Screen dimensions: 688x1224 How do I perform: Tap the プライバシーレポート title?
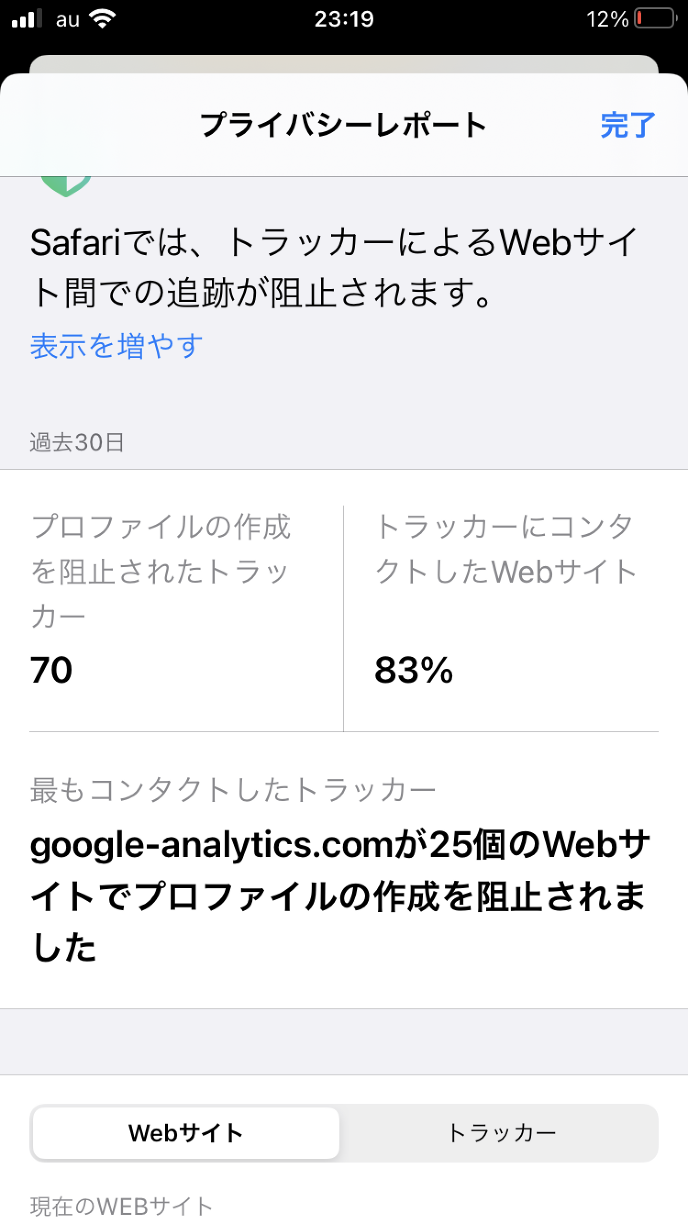point(343,126)
